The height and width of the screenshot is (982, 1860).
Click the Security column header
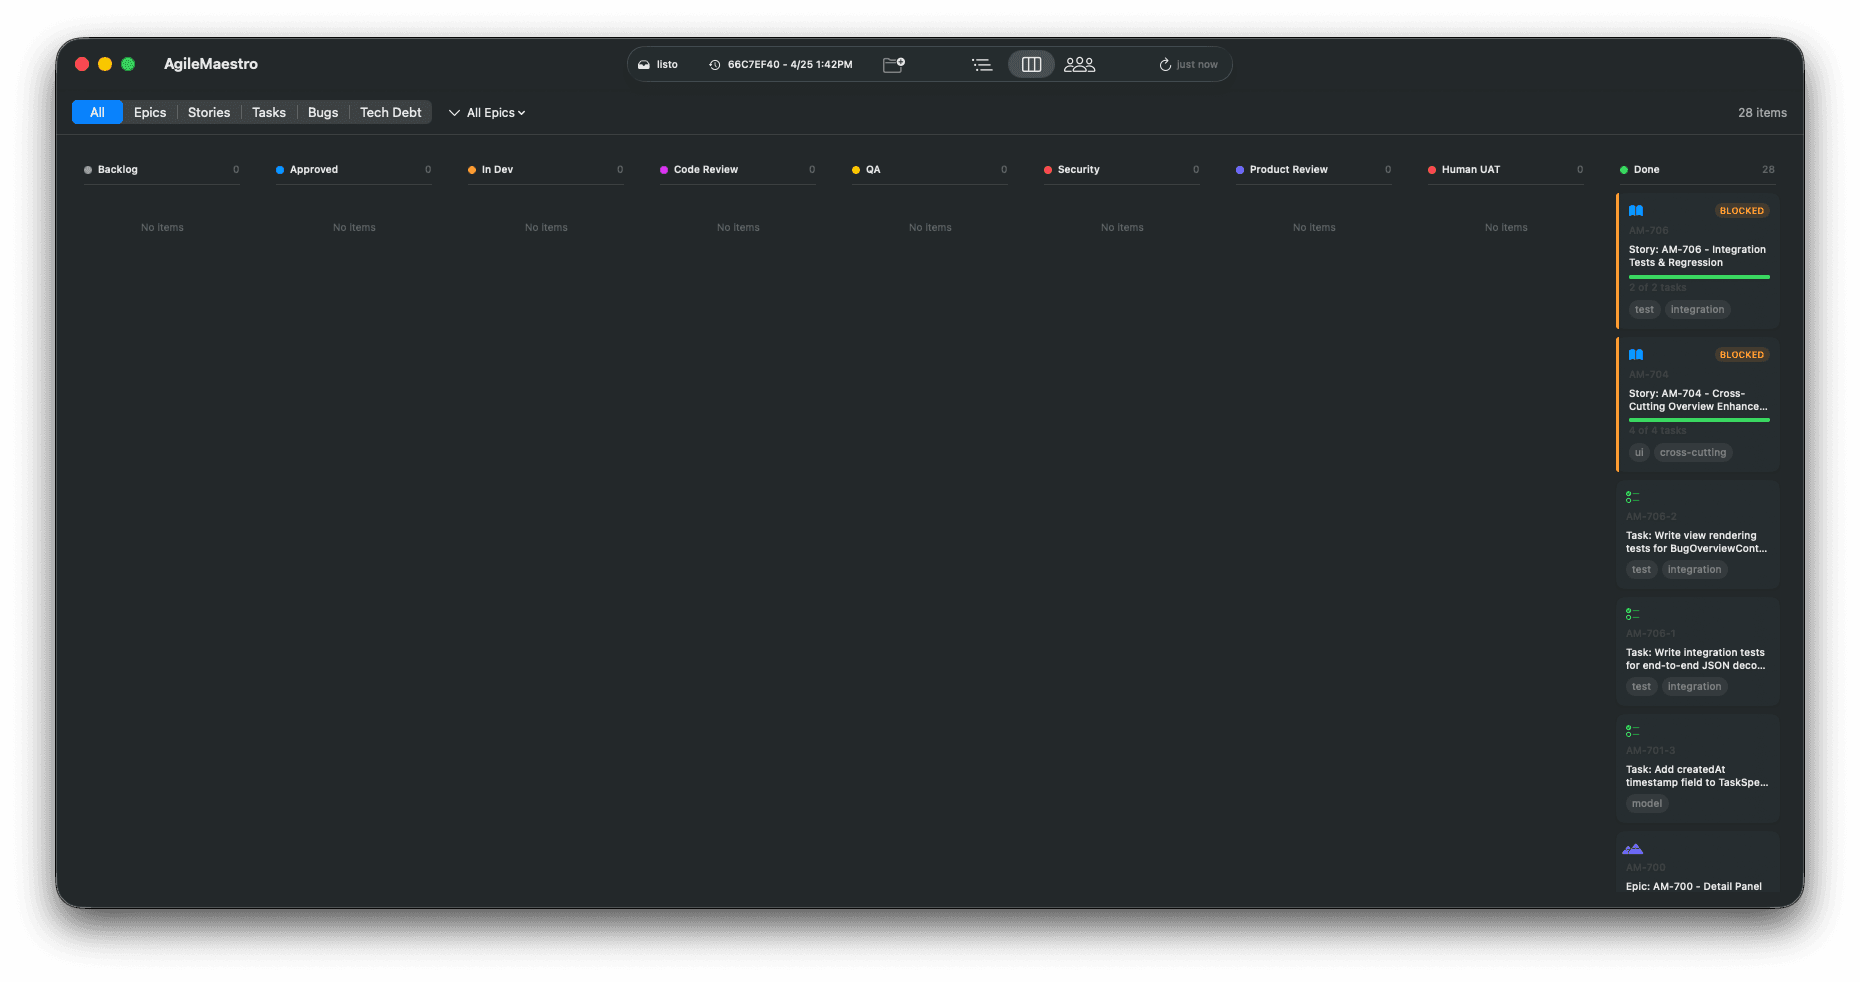tap(1122, 170)
